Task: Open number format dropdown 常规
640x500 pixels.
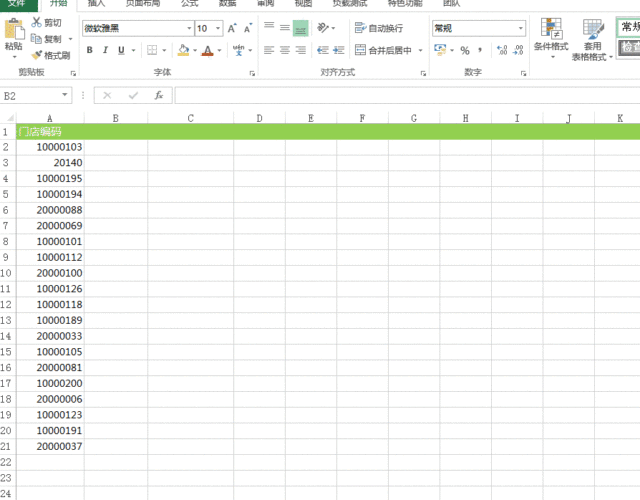Action: pyautogui.click(x=520, y=28)
